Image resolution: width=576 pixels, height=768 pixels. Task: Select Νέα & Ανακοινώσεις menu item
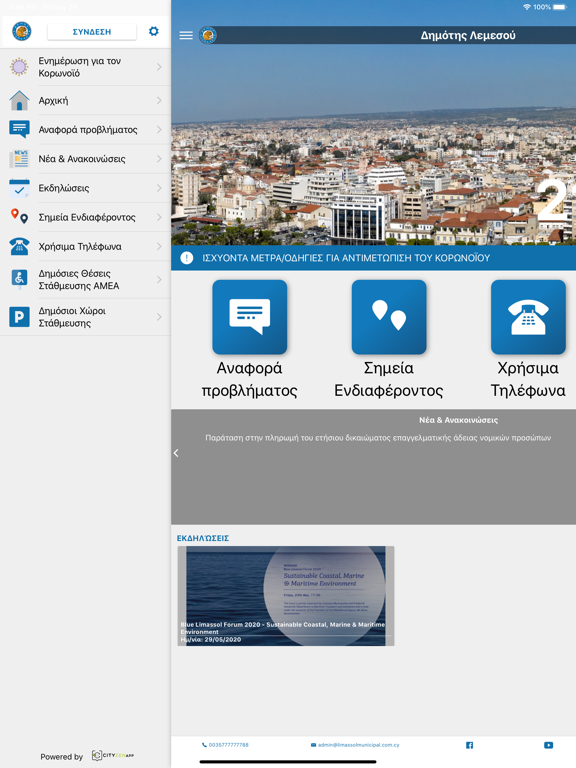(x=85, y=159)
